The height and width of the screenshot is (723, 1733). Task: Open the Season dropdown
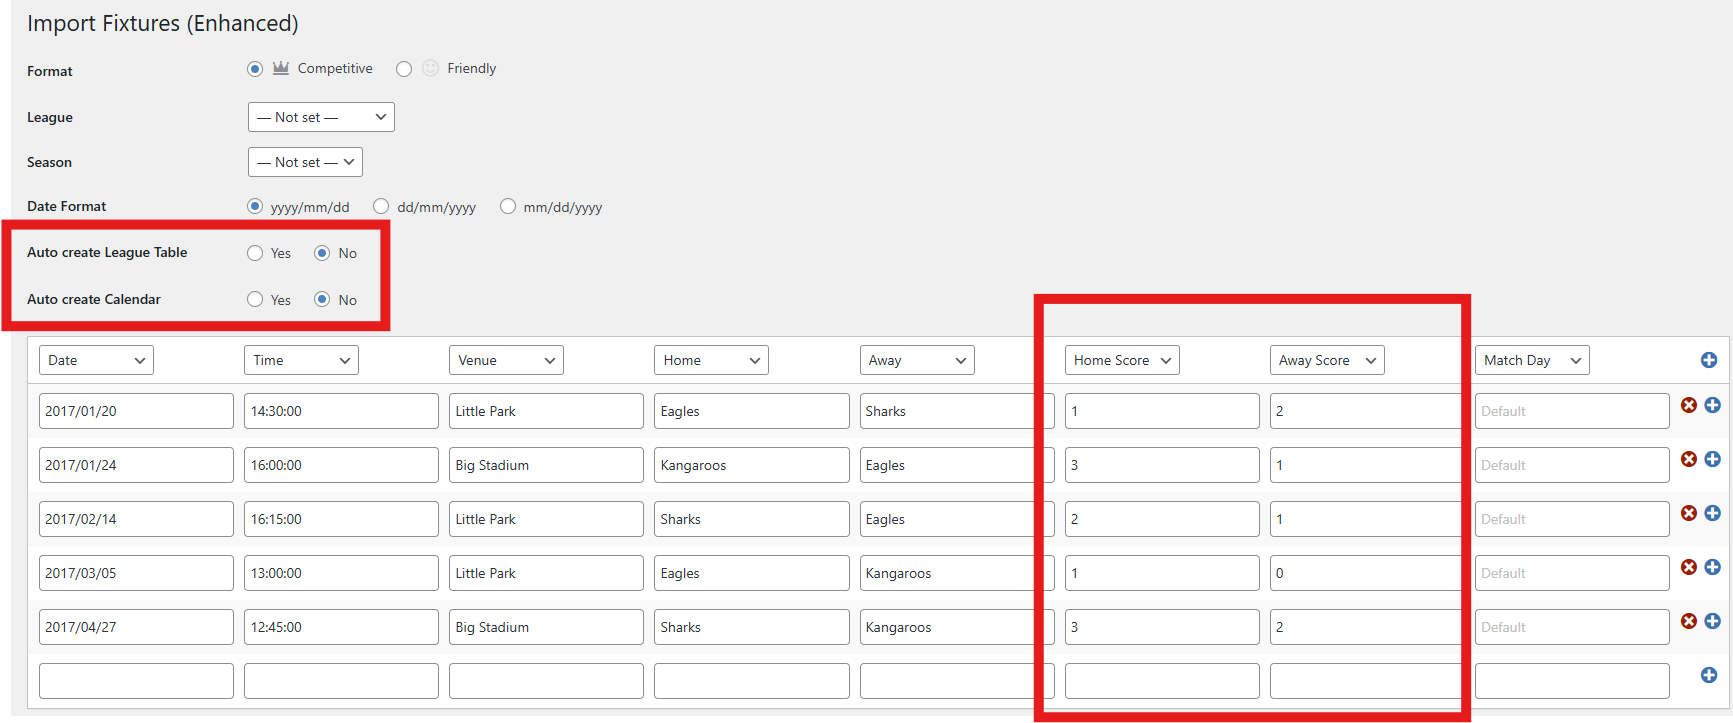(x=305, y=162)
